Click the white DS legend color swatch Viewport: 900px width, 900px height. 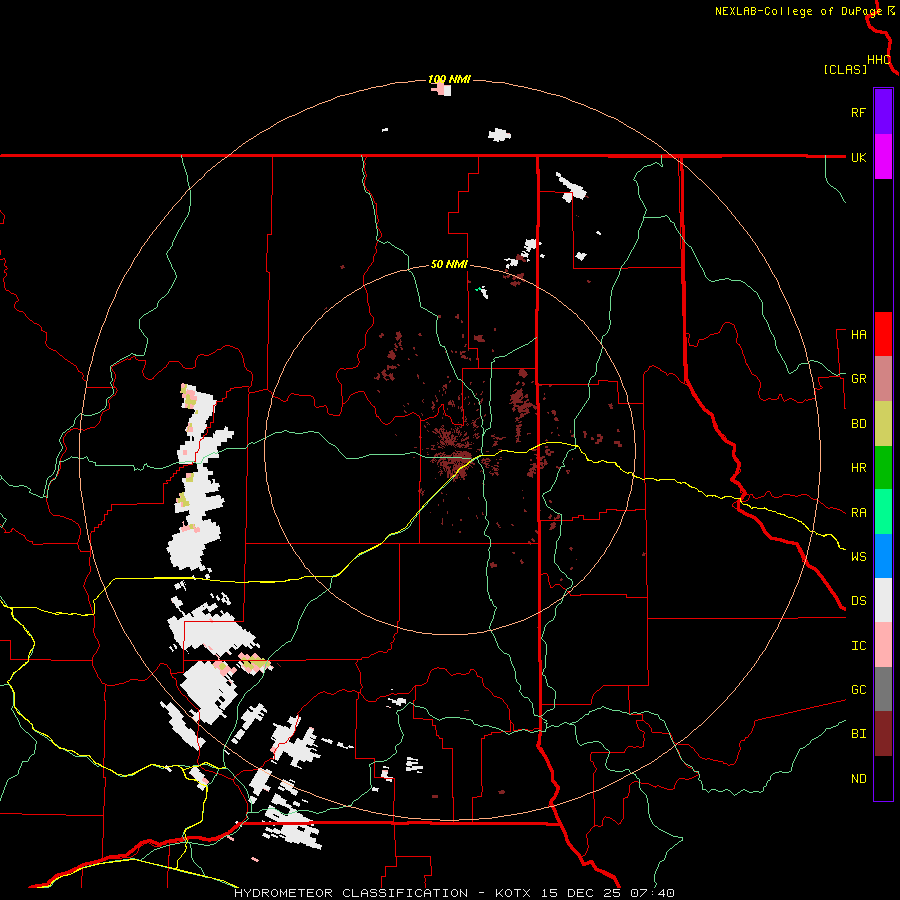coord(883,600)
